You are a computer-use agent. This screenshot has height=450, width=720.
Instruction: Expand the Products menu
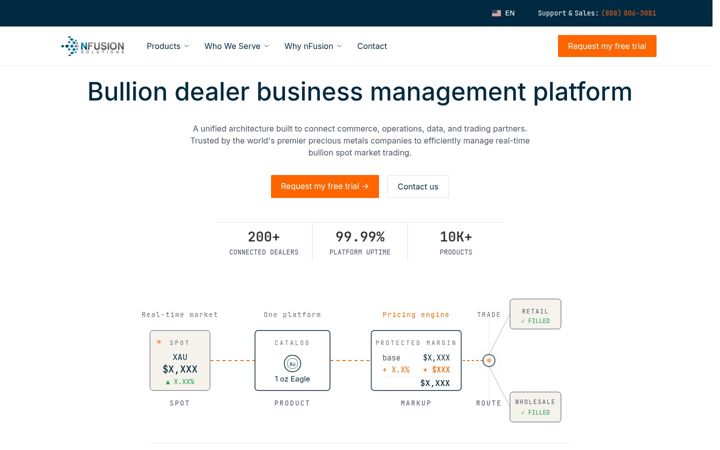click(x=168, y=46)
